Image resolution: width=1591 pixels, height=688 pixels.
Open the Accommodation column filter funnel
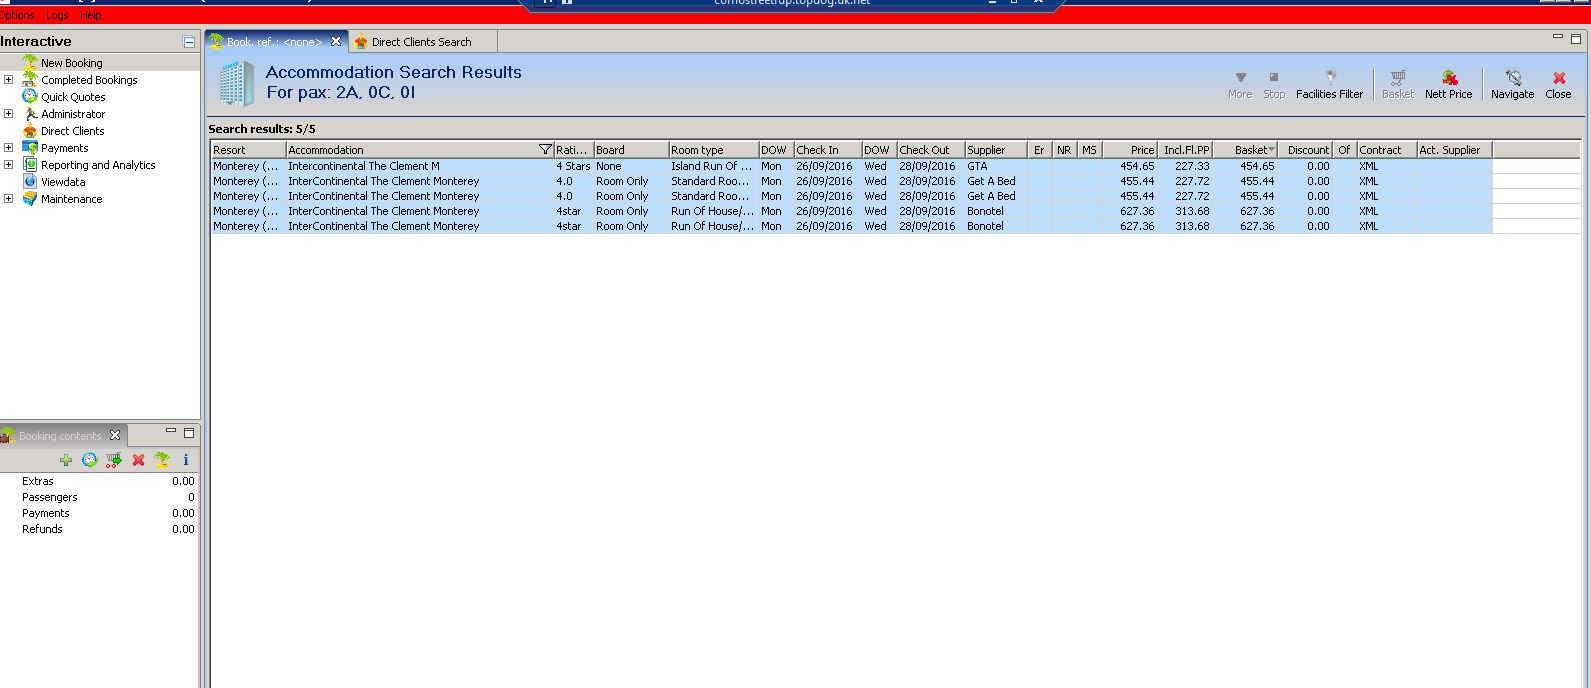(x=545, y=150)
